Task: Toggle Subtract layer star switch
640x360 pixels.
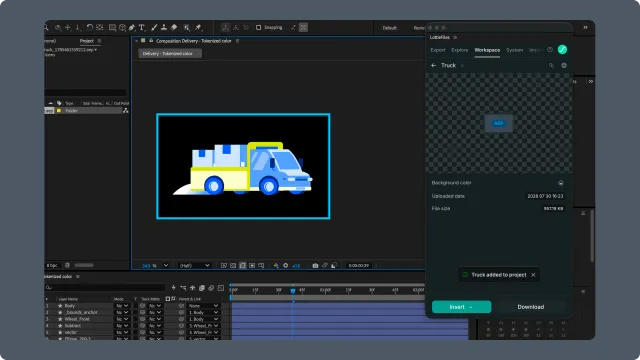Action: [x=60, y=326]
